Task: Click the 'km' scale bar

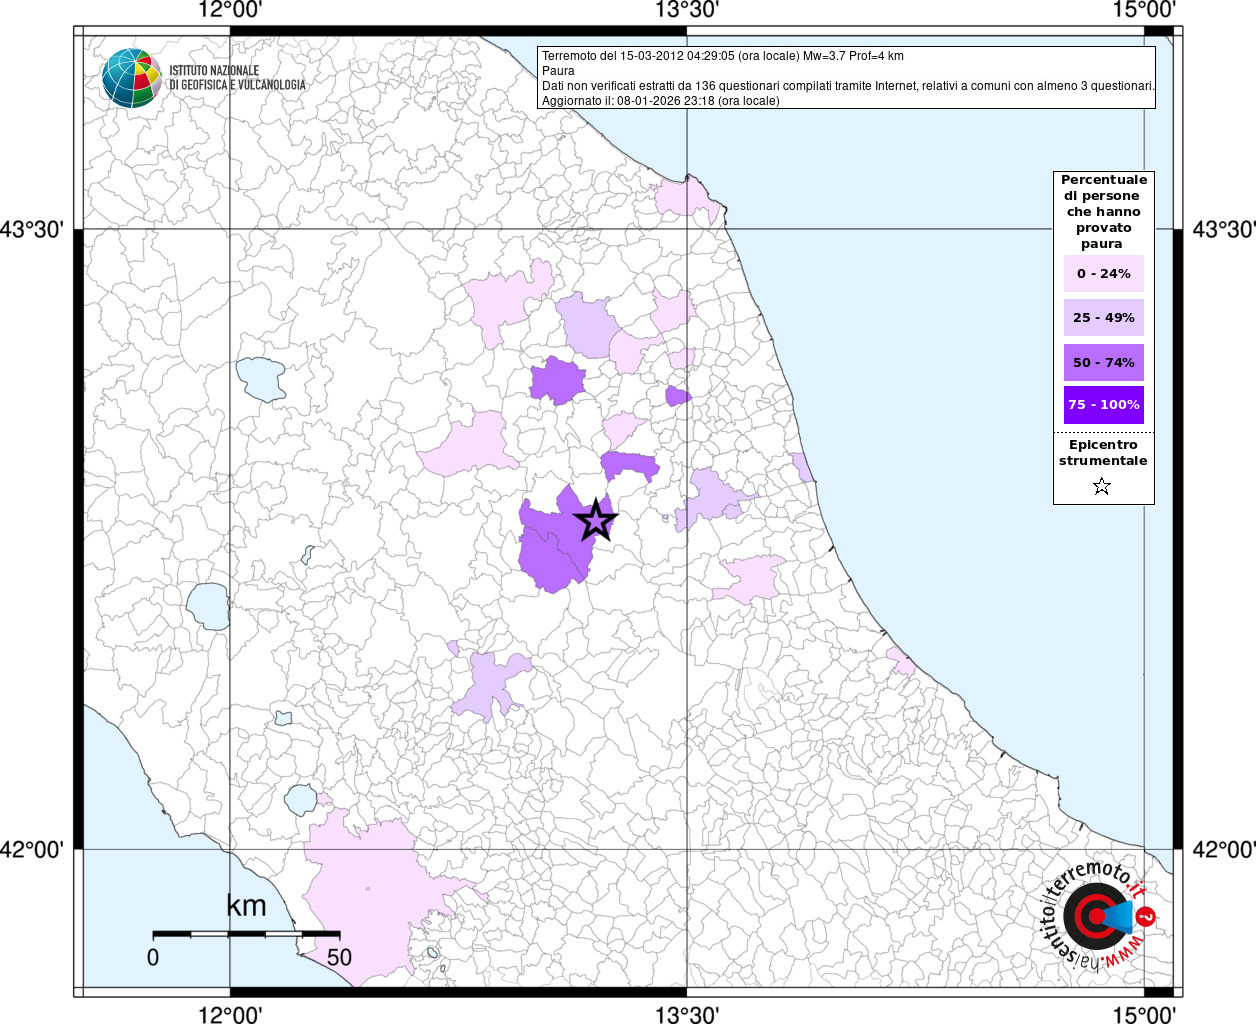Action: pyautogui.click(x=245, y=933)
